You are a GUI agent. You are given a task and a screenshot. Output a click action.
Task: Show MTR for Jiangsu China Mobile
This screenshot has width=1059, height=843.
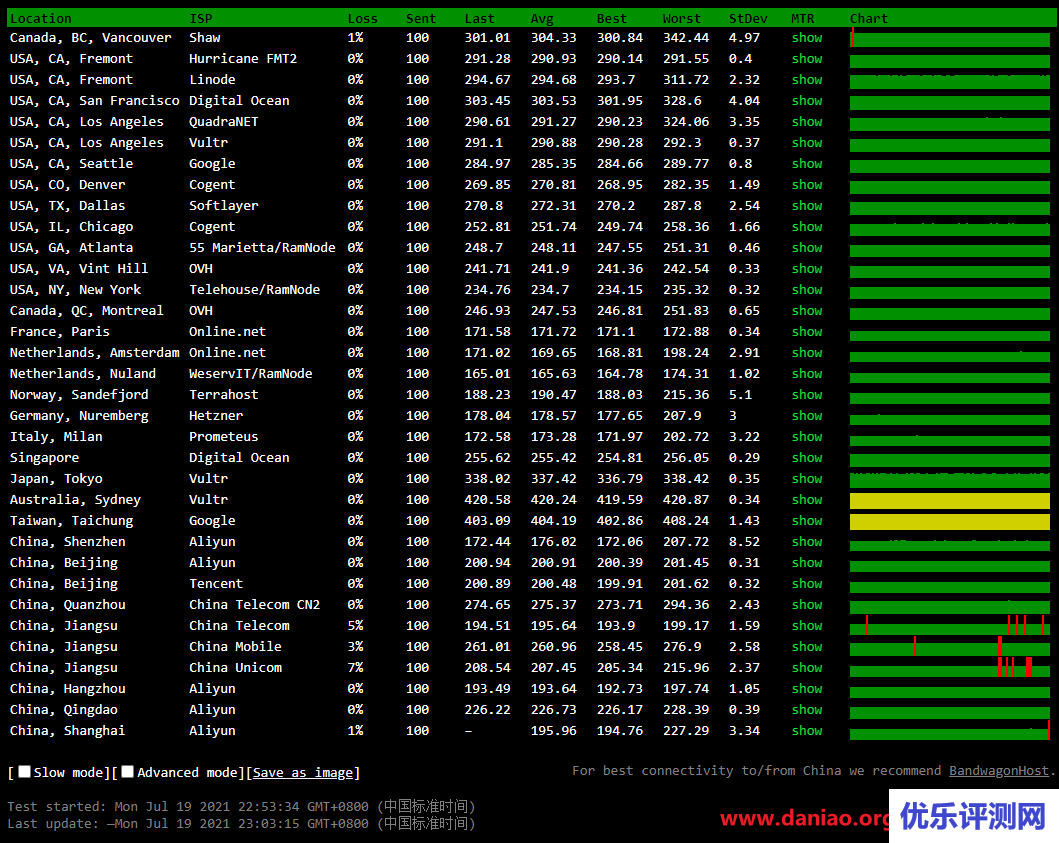[807, 646]
